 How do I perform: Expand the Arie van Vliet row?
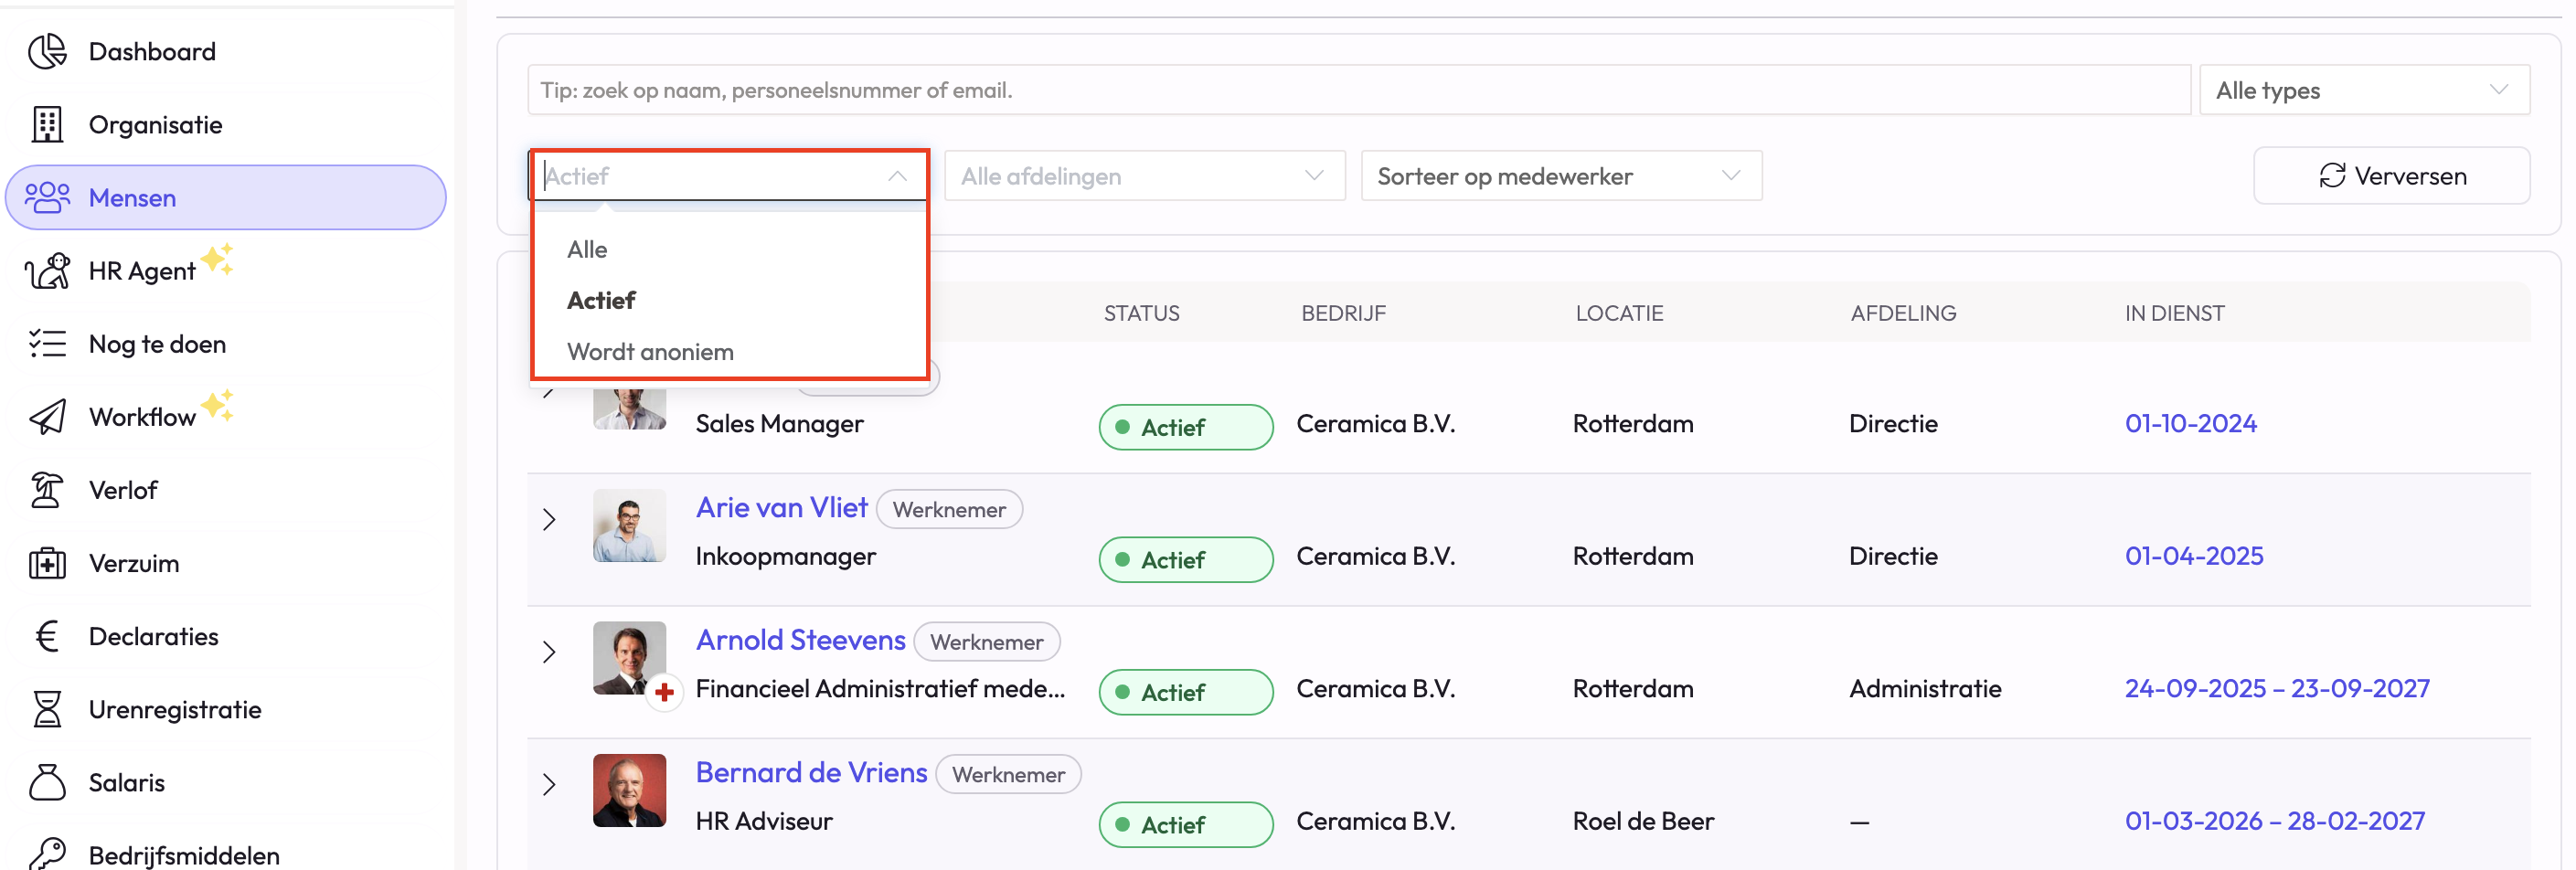click(x=549, y=519)
